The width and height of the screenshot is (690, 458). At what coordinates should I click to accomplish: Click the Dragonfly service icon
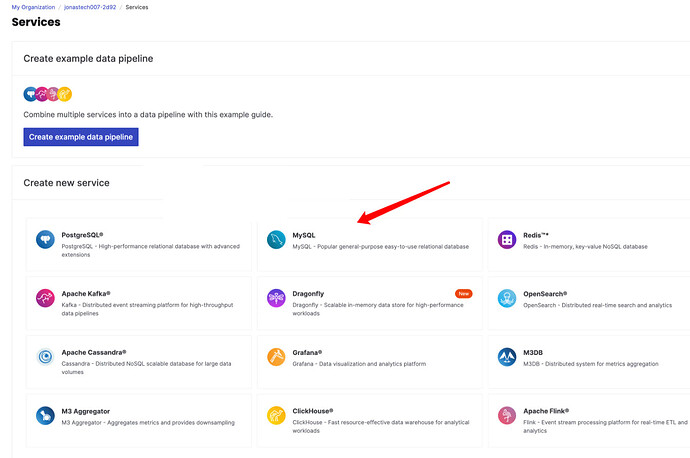tap(276, 298)
